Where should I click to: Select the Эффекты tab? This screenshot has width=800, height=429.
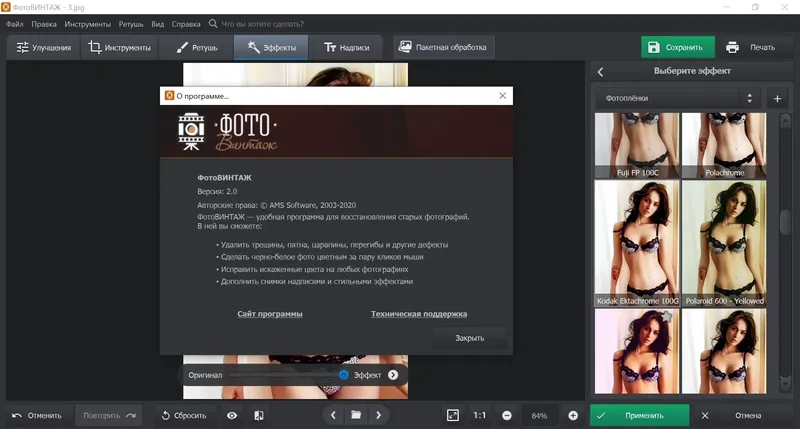click(x=271, y=47)
